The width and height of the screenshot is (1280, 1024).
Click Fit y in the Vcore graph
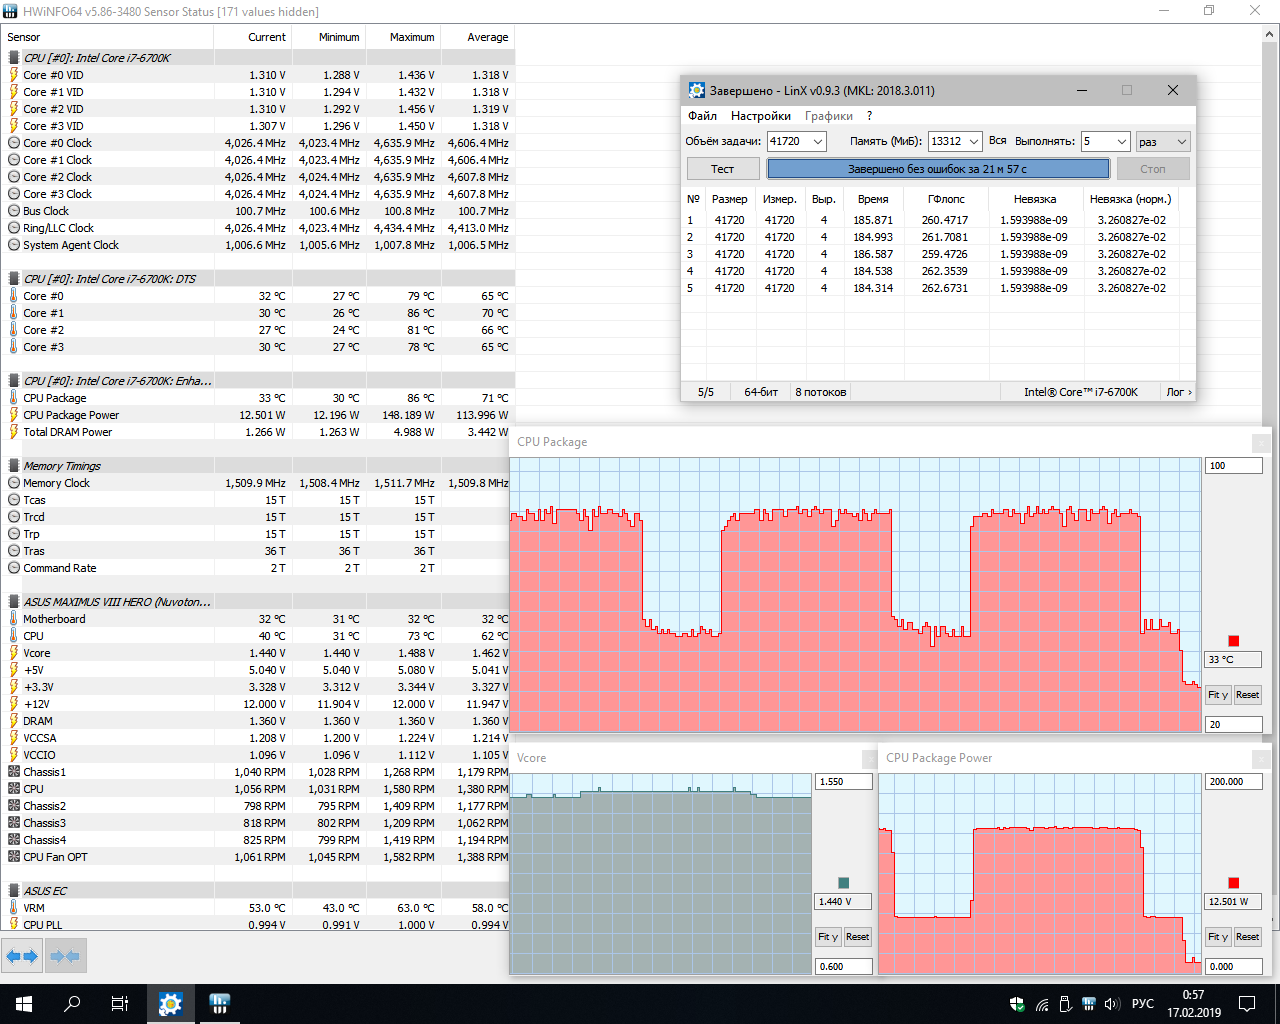[x=827, y=937]
